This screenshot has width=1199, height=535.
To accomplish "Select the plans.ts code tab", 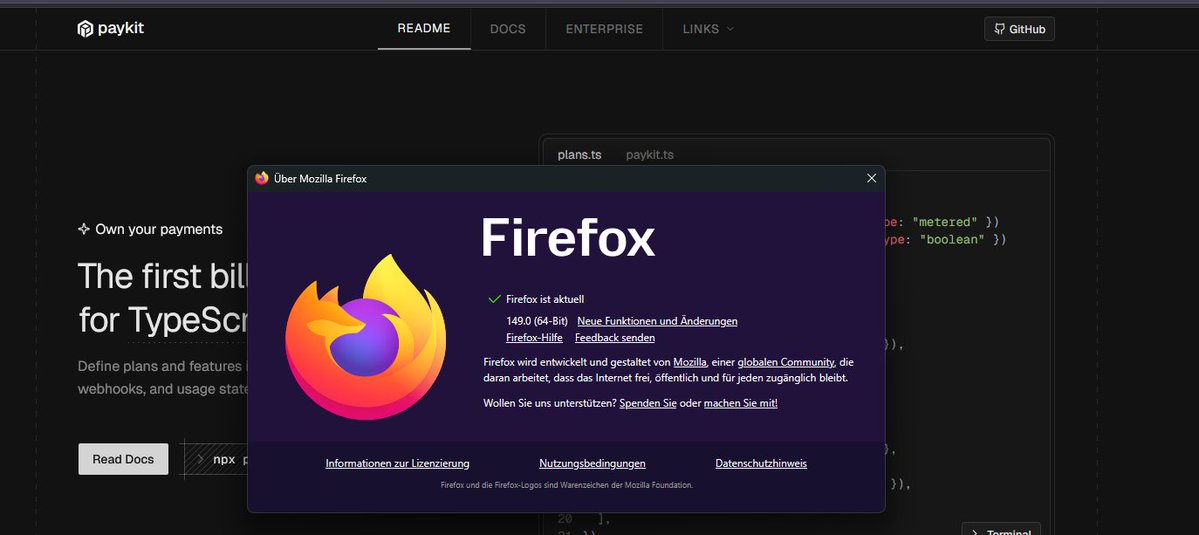I will click(580, 154).
